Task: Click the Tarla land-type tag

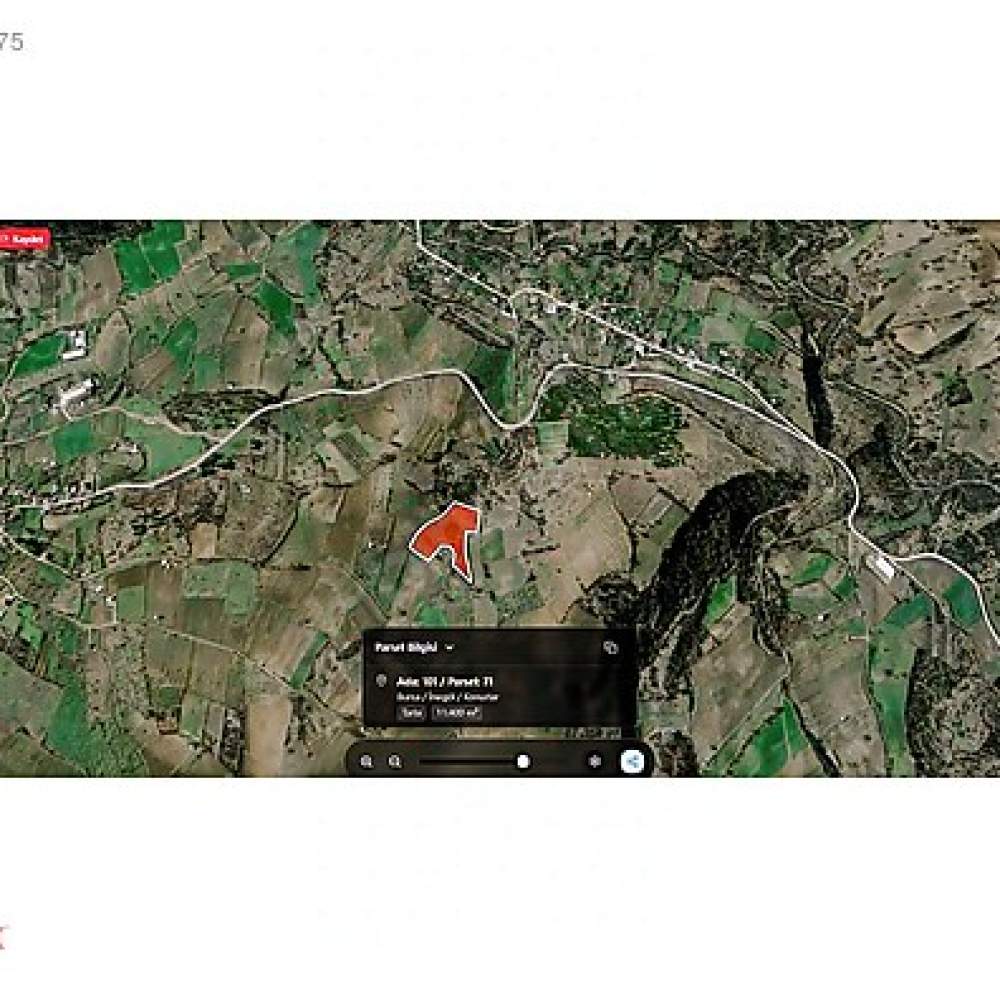Action: tap(411, 713)
